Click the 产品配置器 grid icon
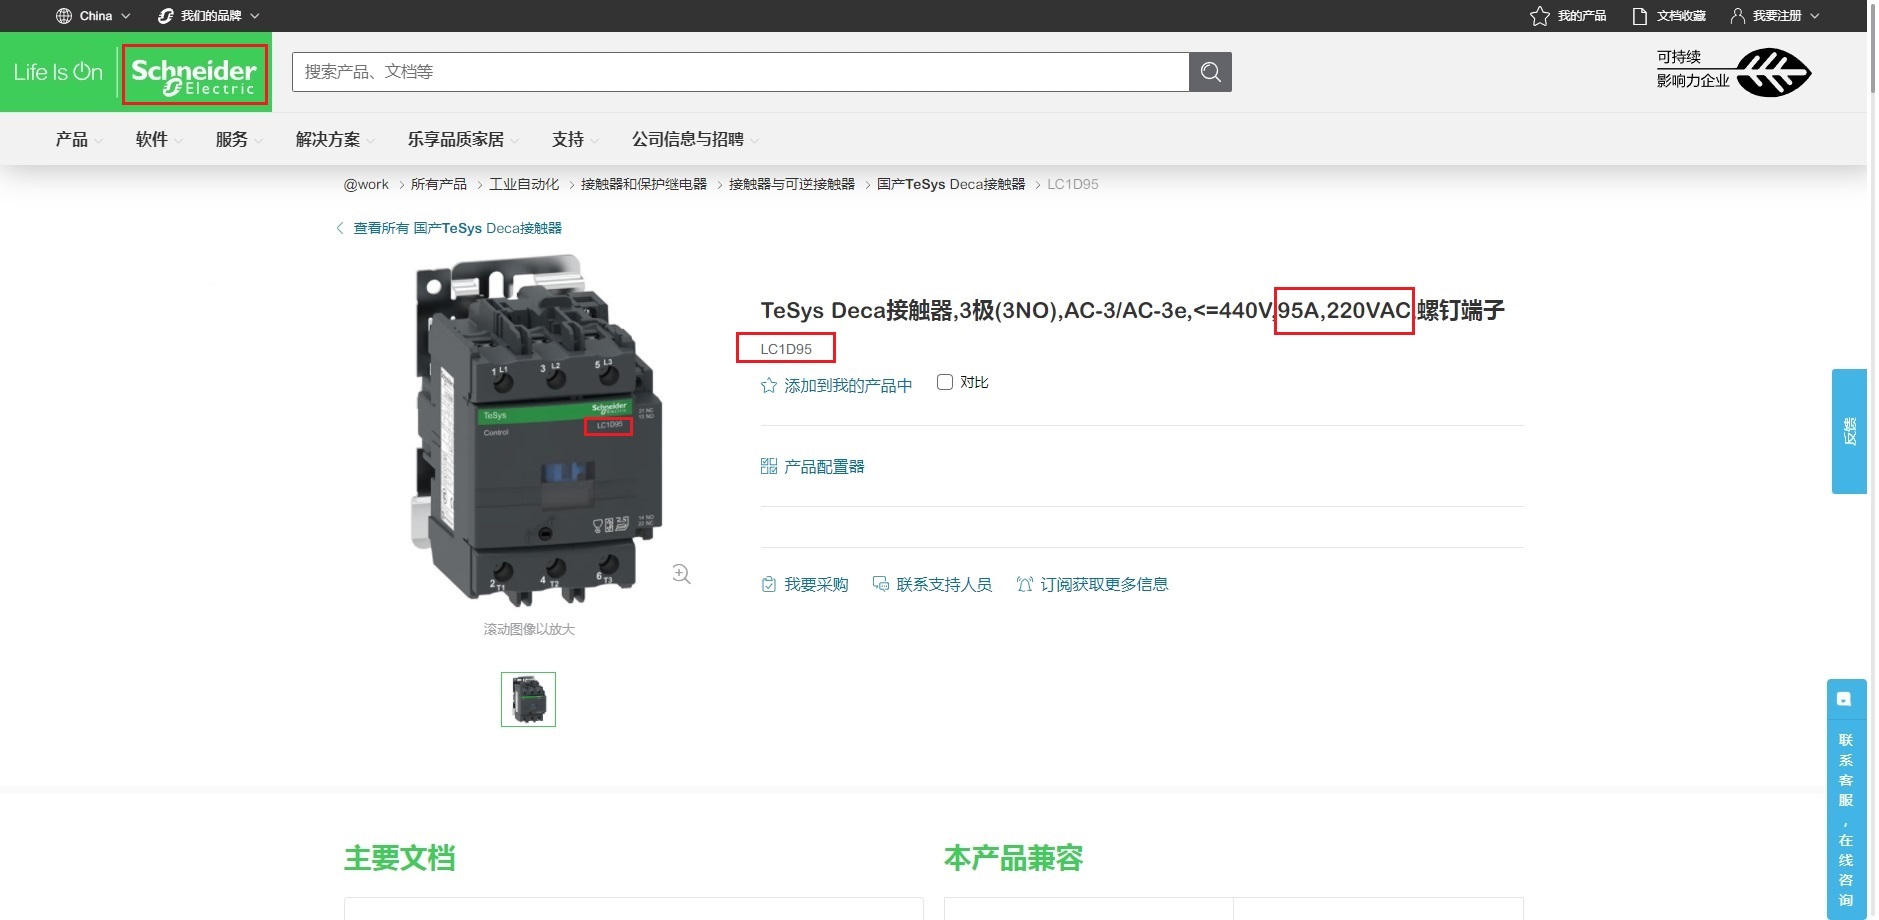This screenshot has width=1879, height=920. click(x=769, y=466)
